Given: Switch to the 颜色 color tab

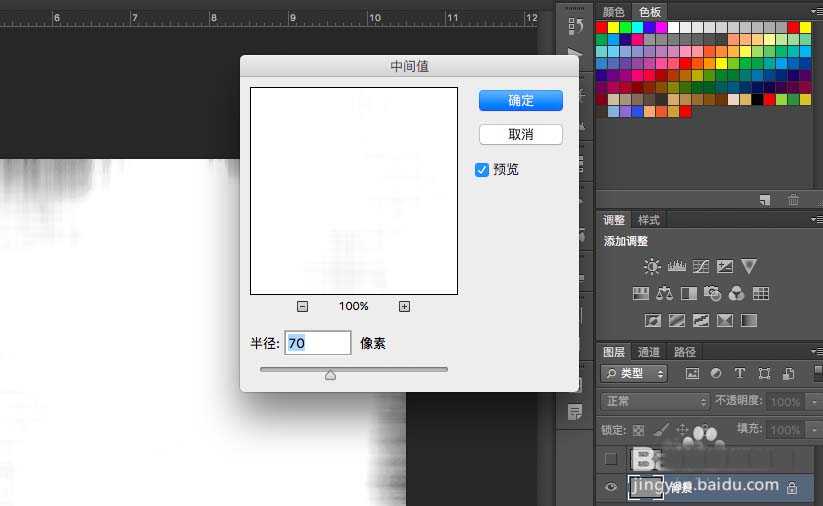Looking at the screenshot, I should [613, 12].
